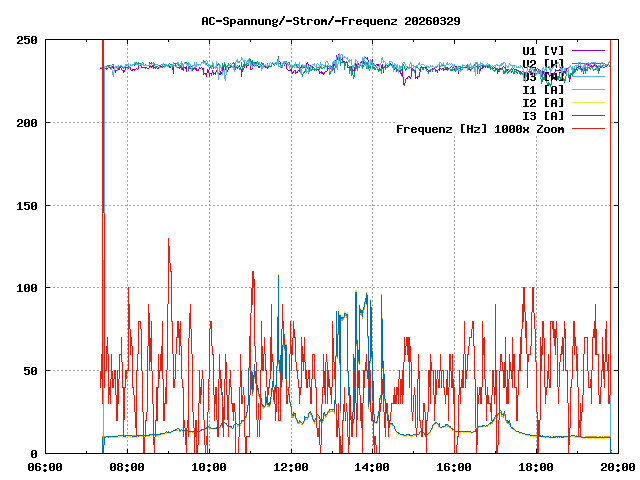640x480 pixels.
Task: Click the 06:00 x-axis time label
Action: tap(45, 466)
